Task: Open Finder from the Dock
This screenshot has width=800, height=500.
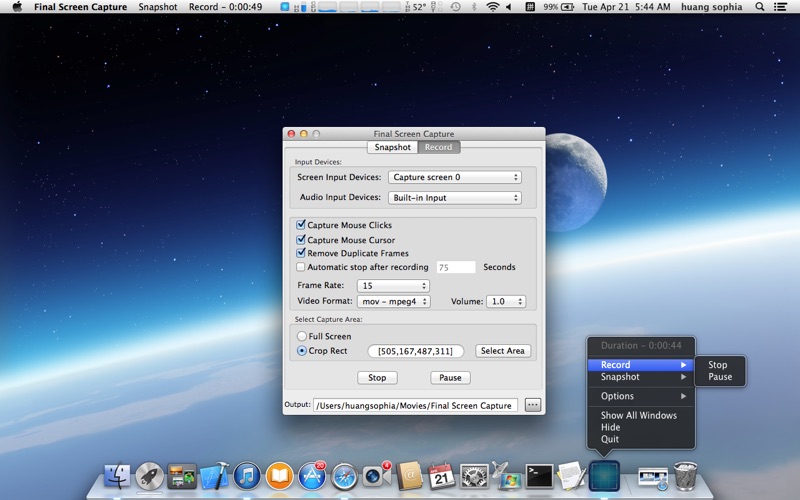Action: pos(117,476)
